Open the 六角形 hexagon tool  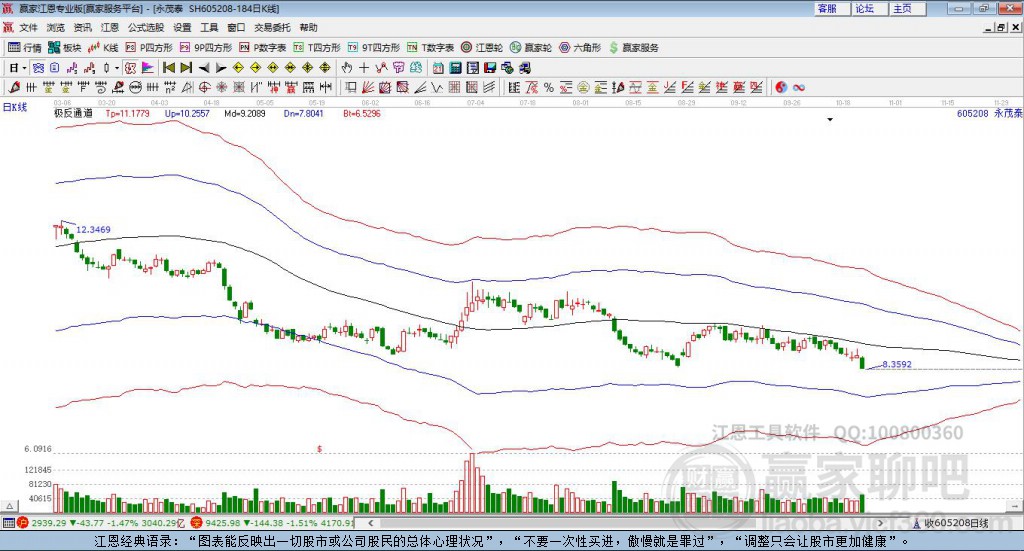pos(580,48)
